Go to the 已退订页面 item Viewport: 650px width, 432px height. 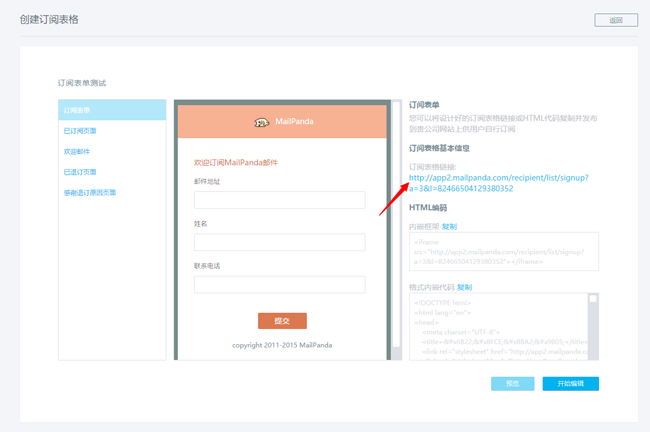coord(80,172)
